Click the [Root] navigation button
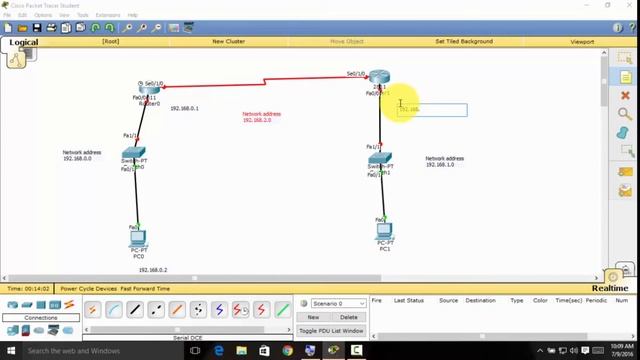 pyautogui.click(x=111, y=41)
